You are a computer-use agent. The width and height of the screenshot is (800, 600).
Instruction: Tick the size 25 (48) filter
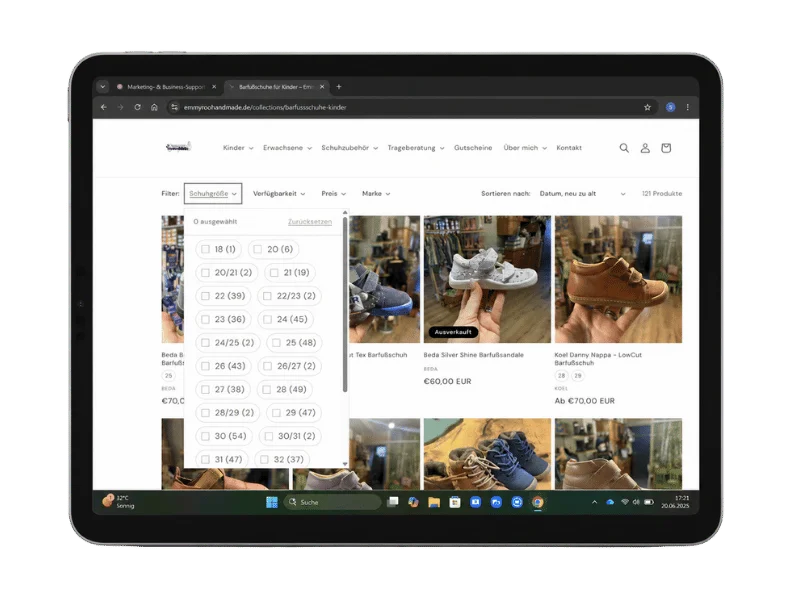276,343
